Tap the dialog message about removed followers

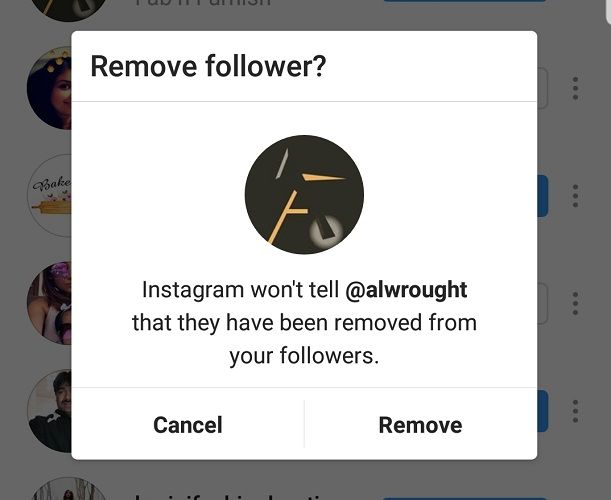304,323
